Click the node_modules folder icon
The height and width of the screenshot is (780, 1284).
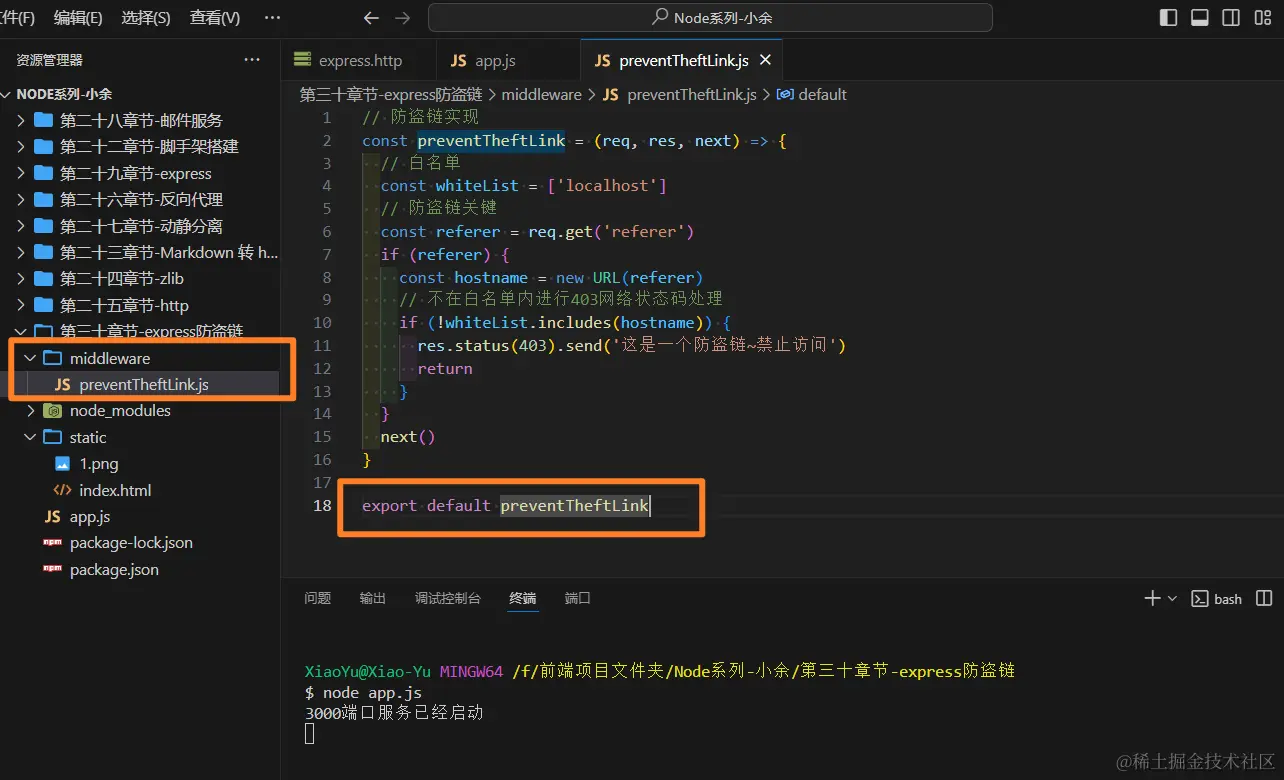click(53, 411)
